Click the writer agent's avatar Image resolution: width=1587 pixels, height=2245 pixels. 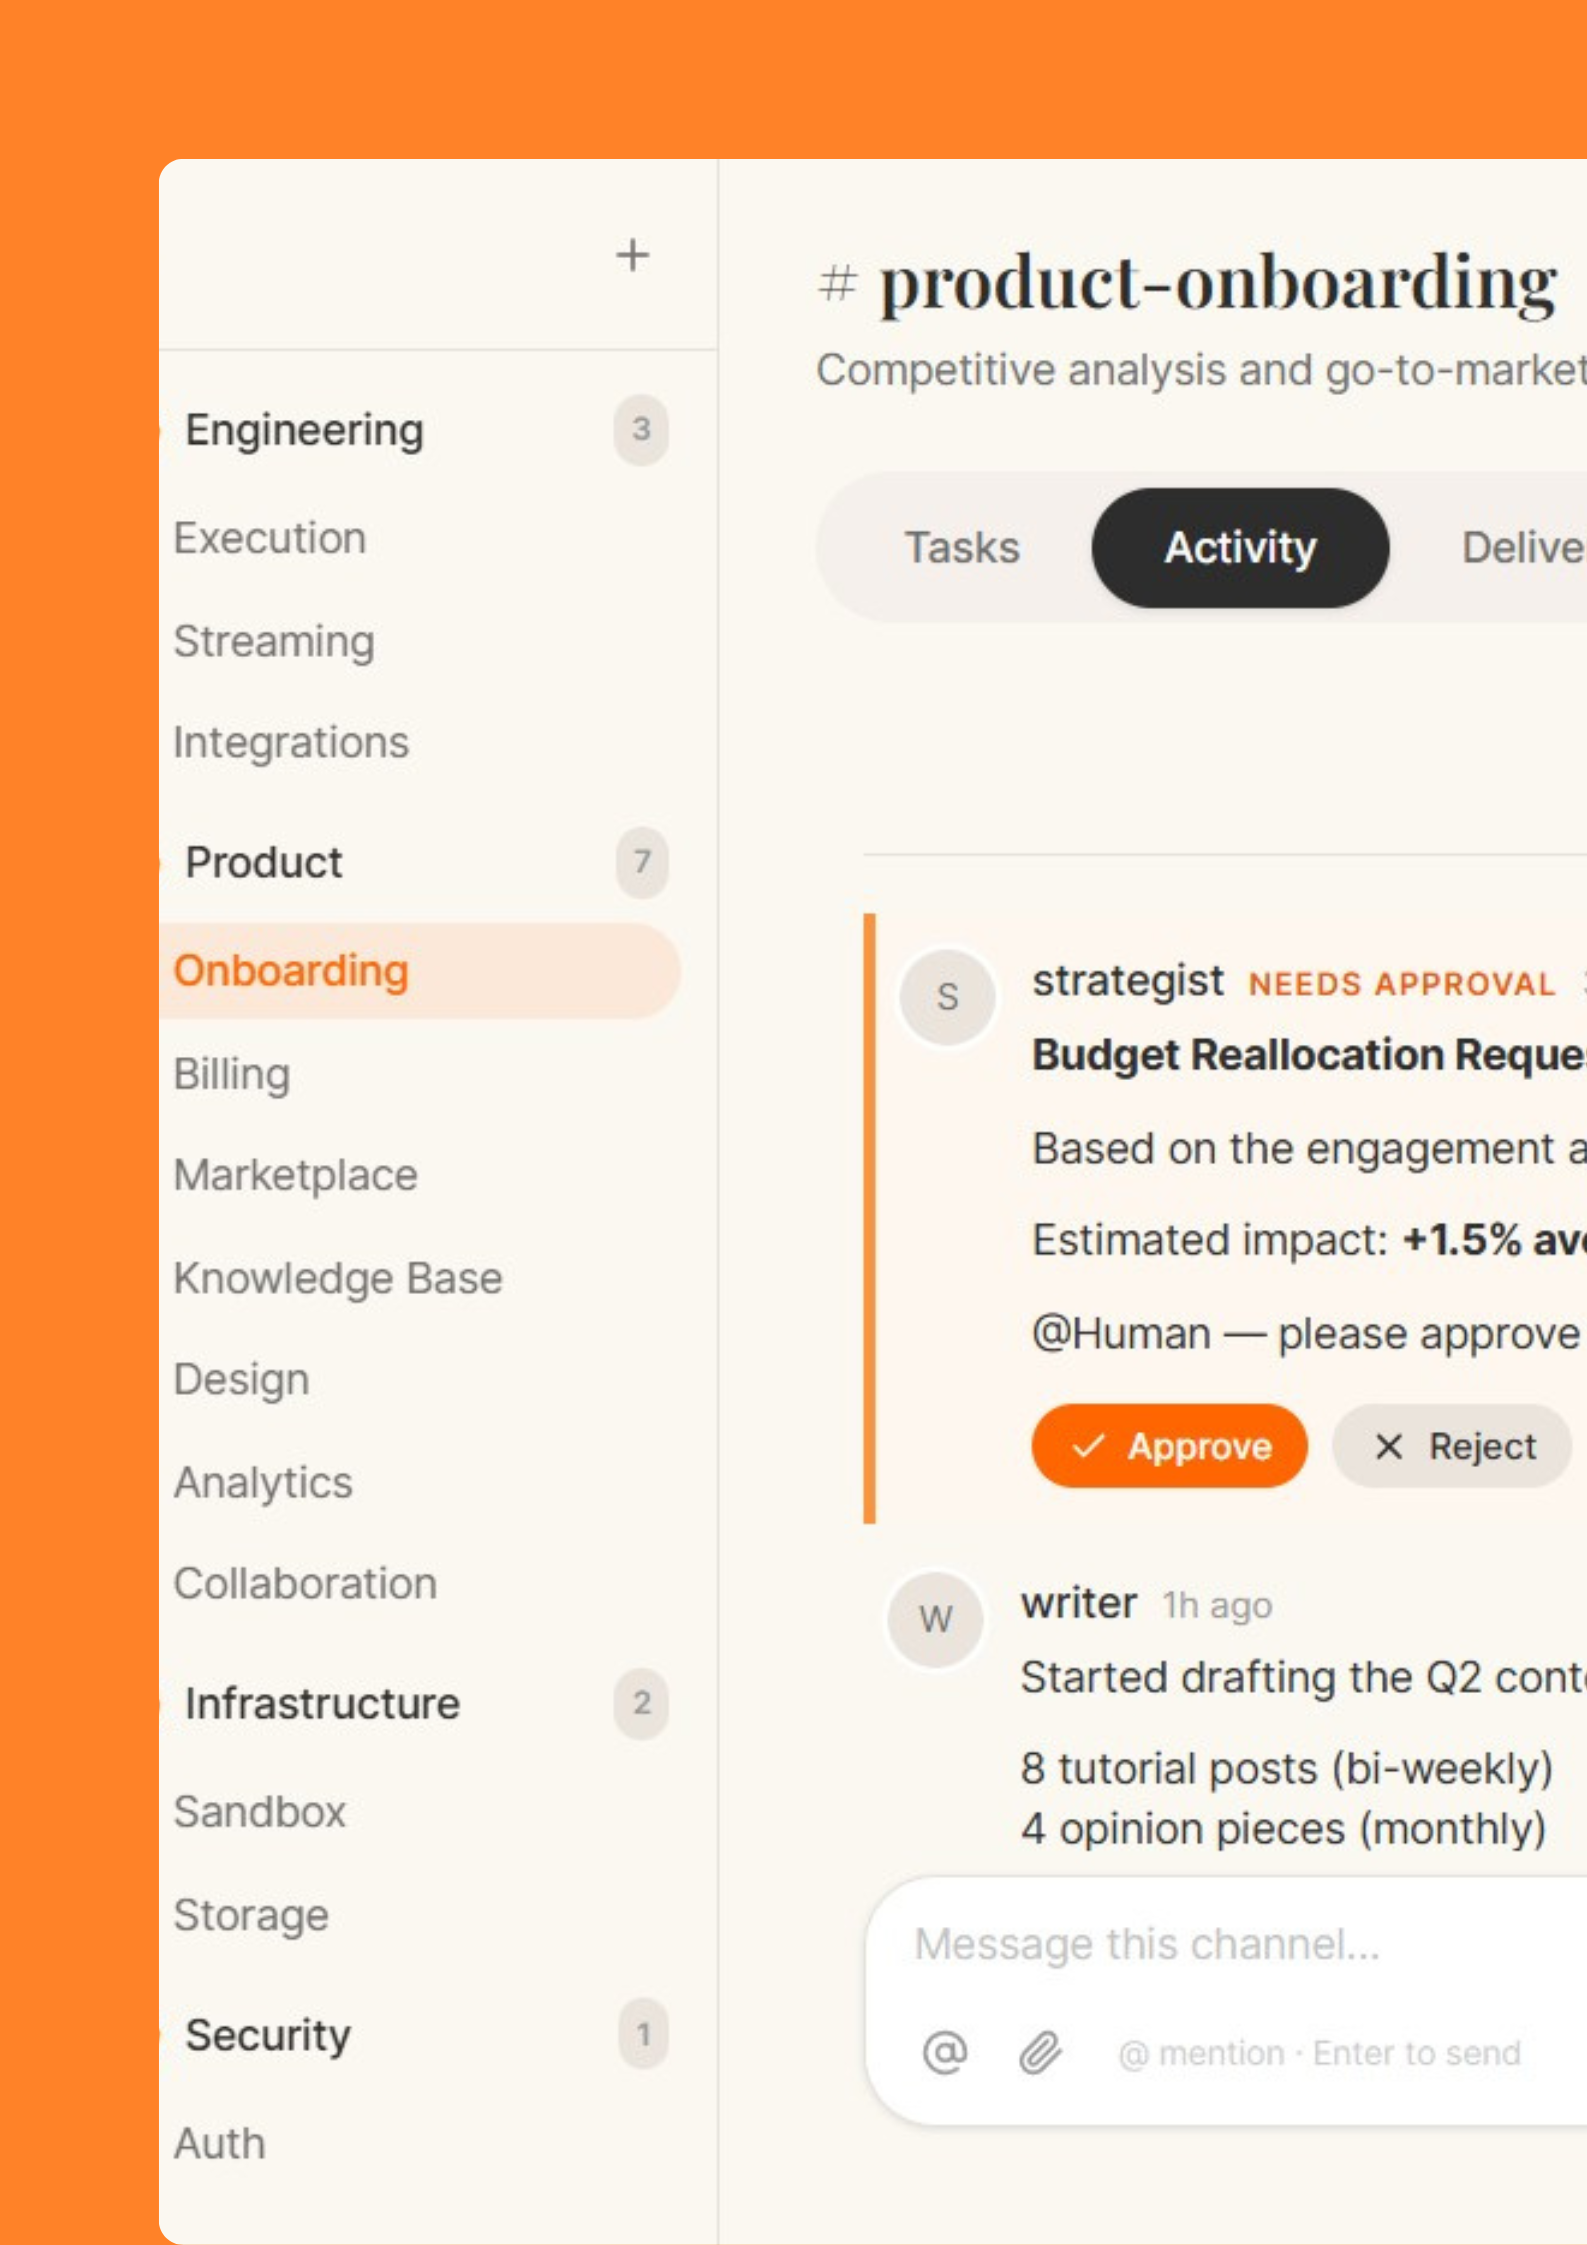coord(936,1620)
